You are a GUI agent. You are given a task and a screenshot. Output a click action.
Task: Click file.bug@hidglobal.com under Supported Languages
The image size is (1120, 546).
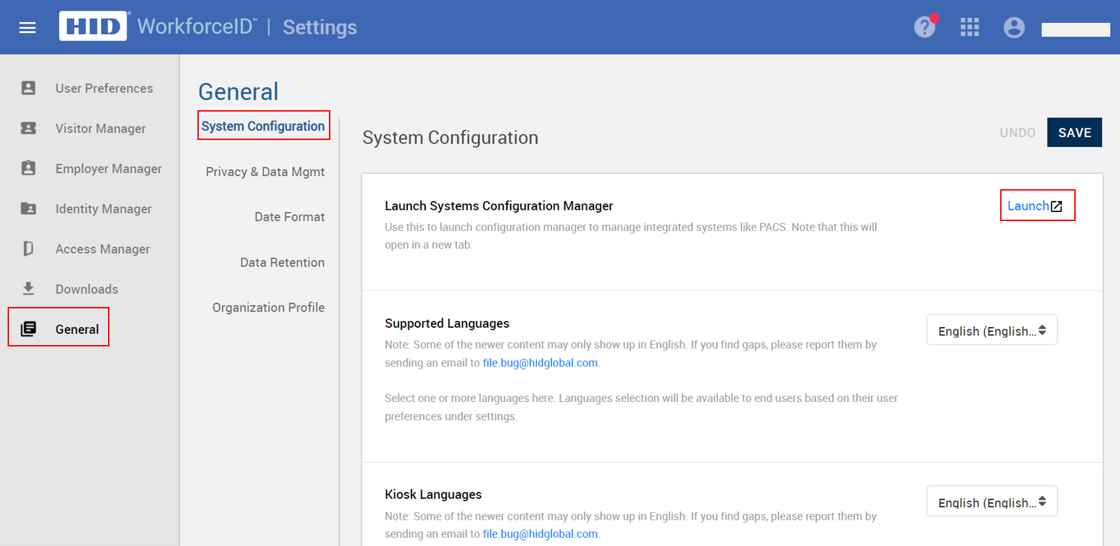541,362
